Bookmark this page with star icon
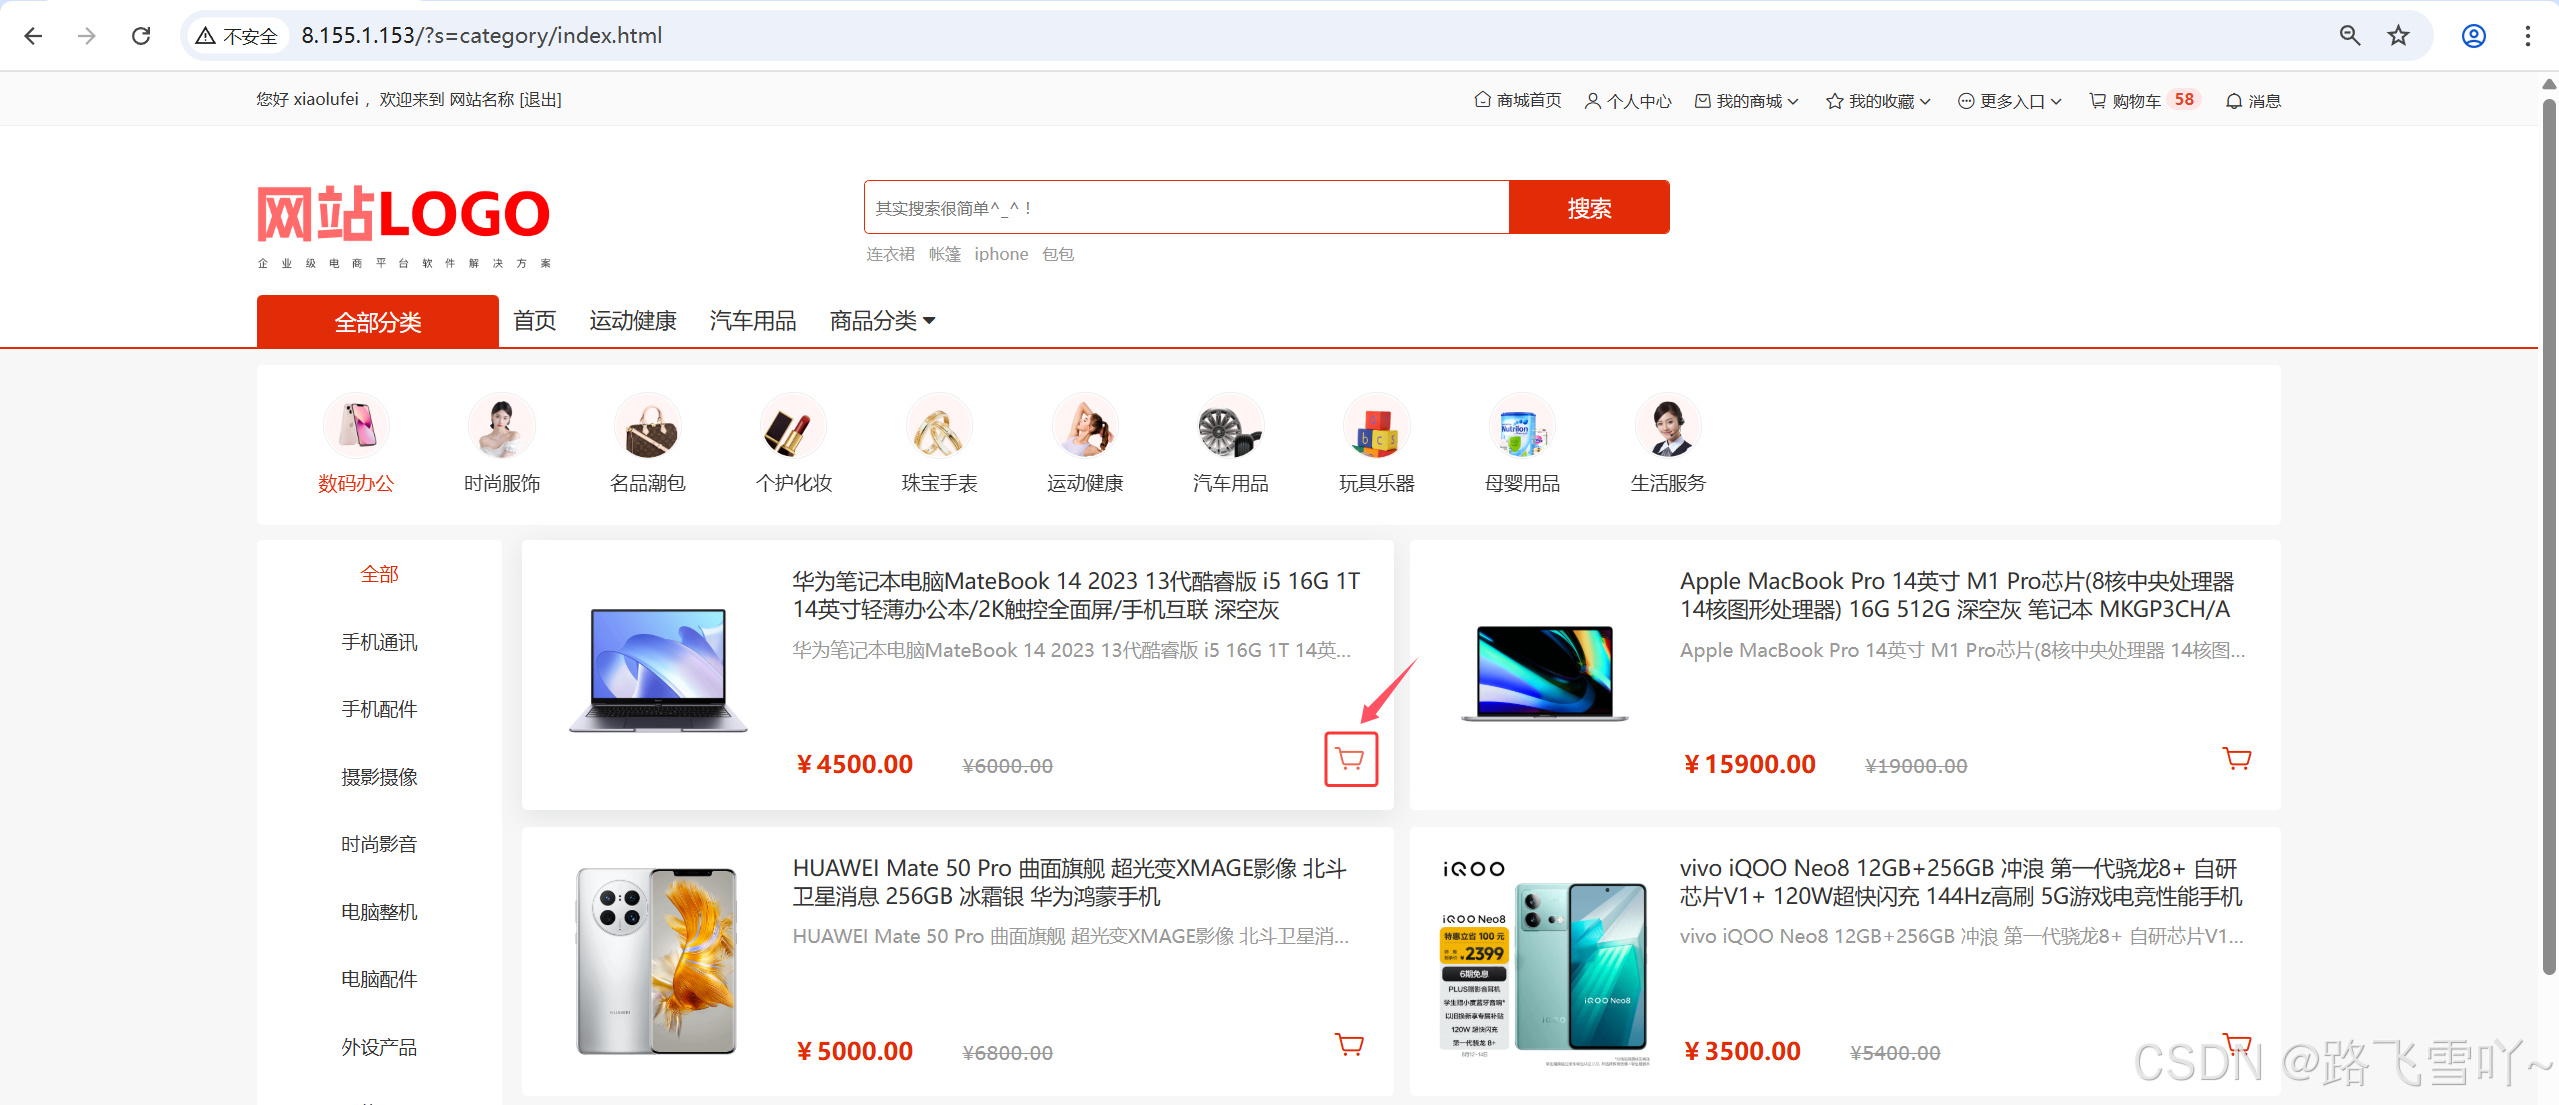 tap(2398, 36)
